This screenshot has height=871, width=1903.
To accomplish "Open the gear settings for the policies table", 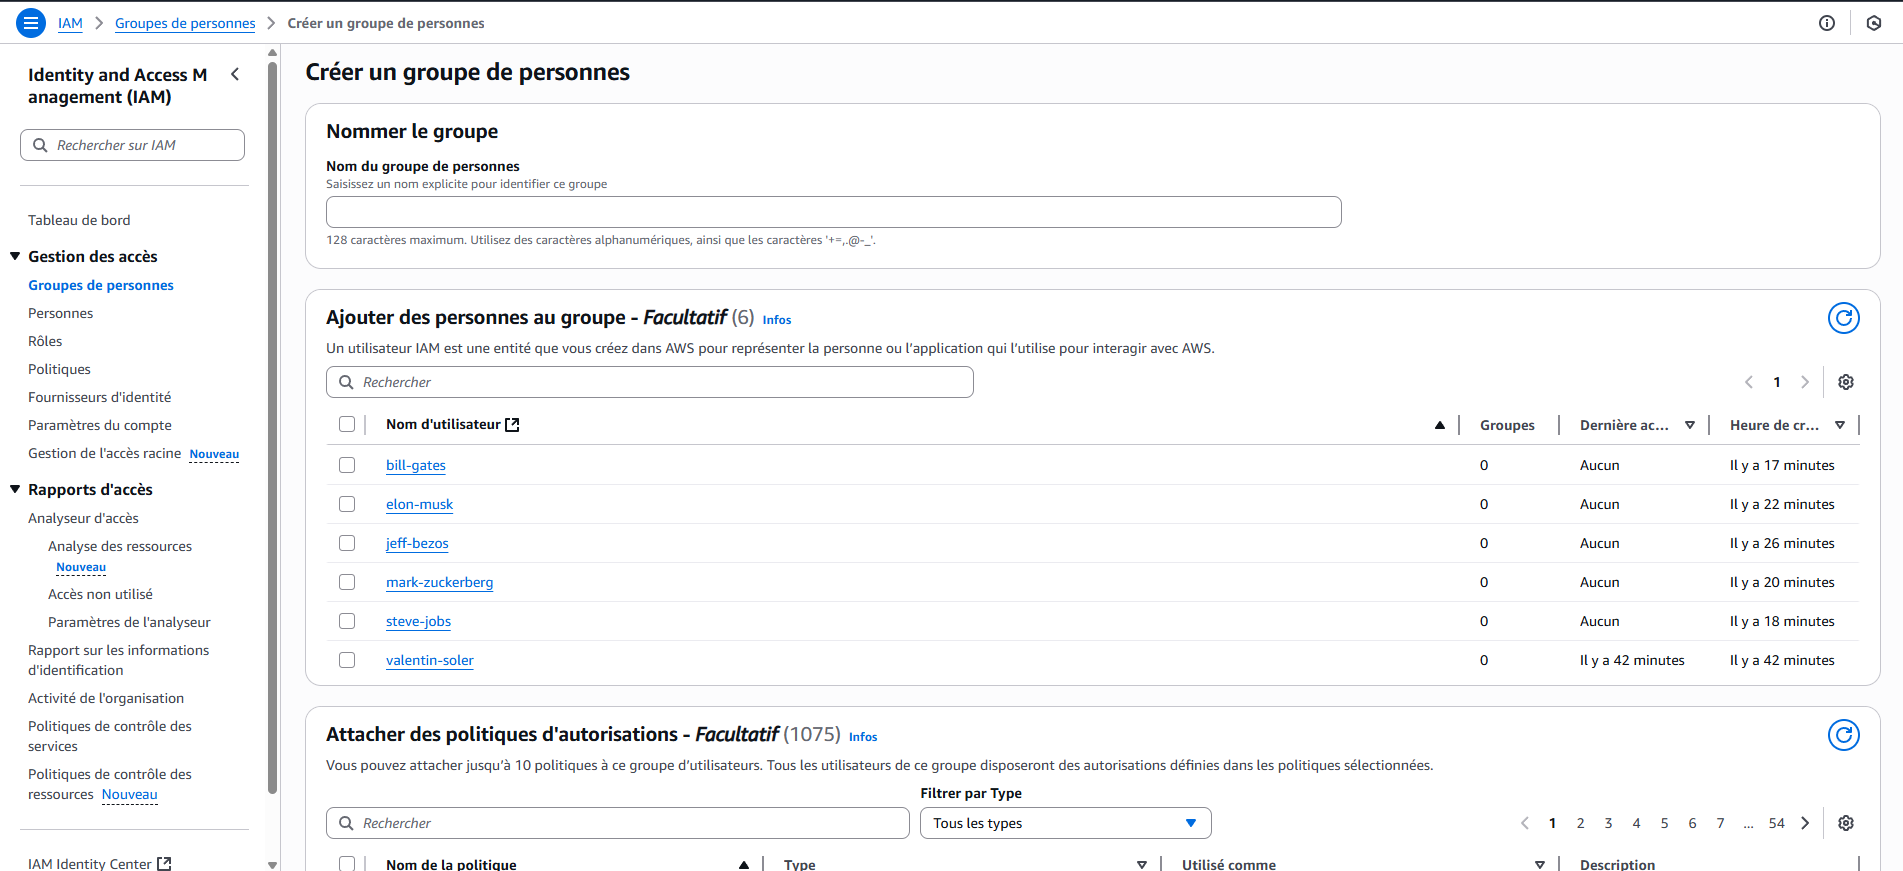I will tap(1845, 823).
